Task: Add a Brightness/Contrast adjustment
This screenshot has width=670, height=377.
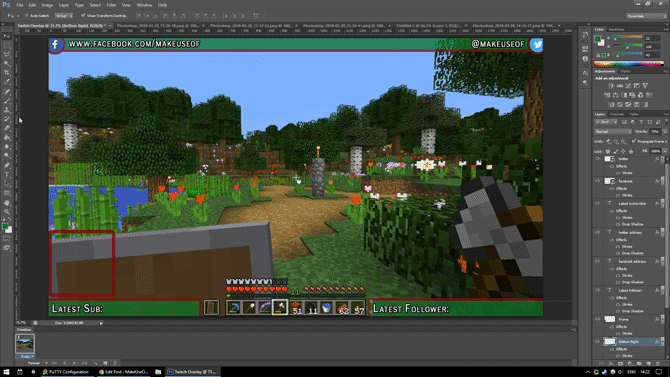Action: coord(611,85)
